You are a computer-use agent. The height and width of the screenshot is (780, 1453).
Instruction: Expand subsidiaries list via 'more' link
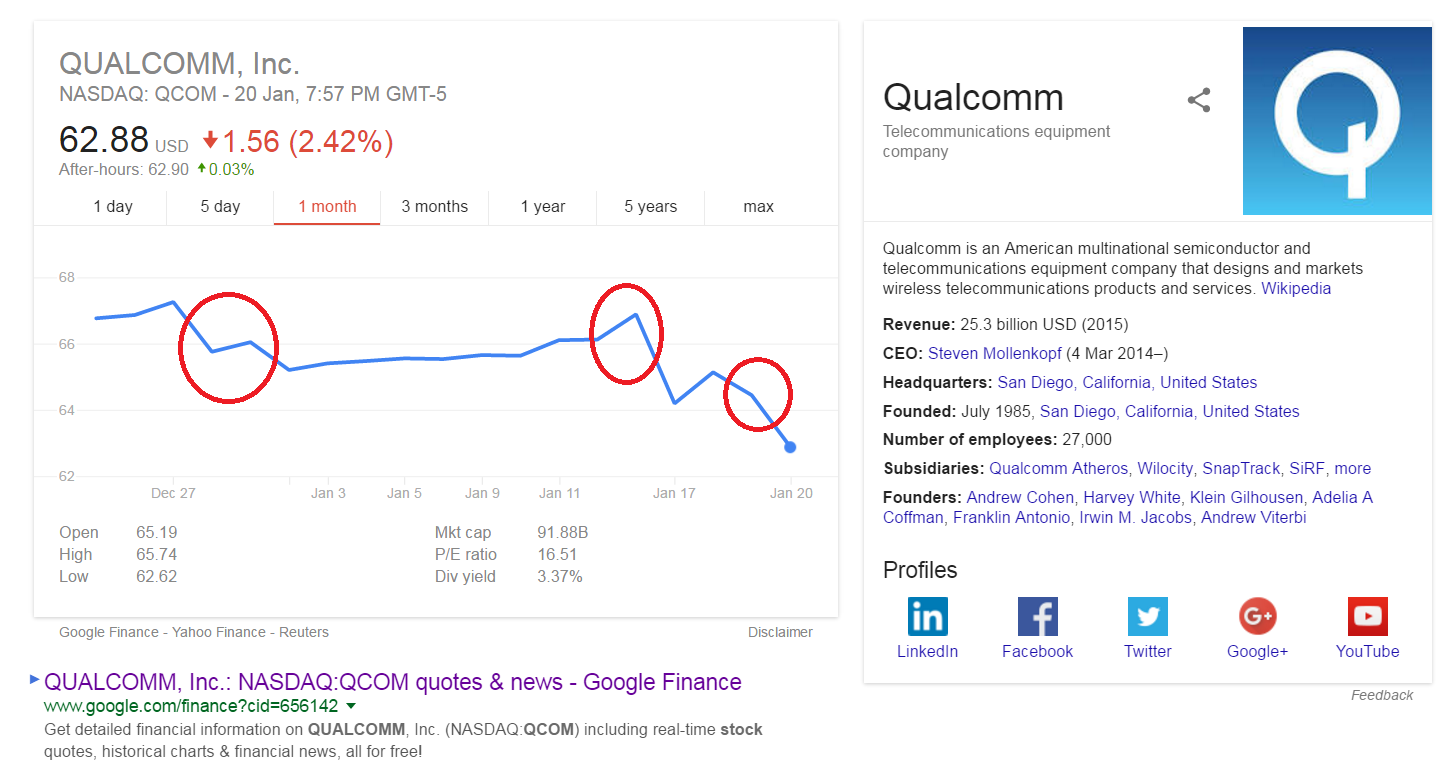point(1352,468)
